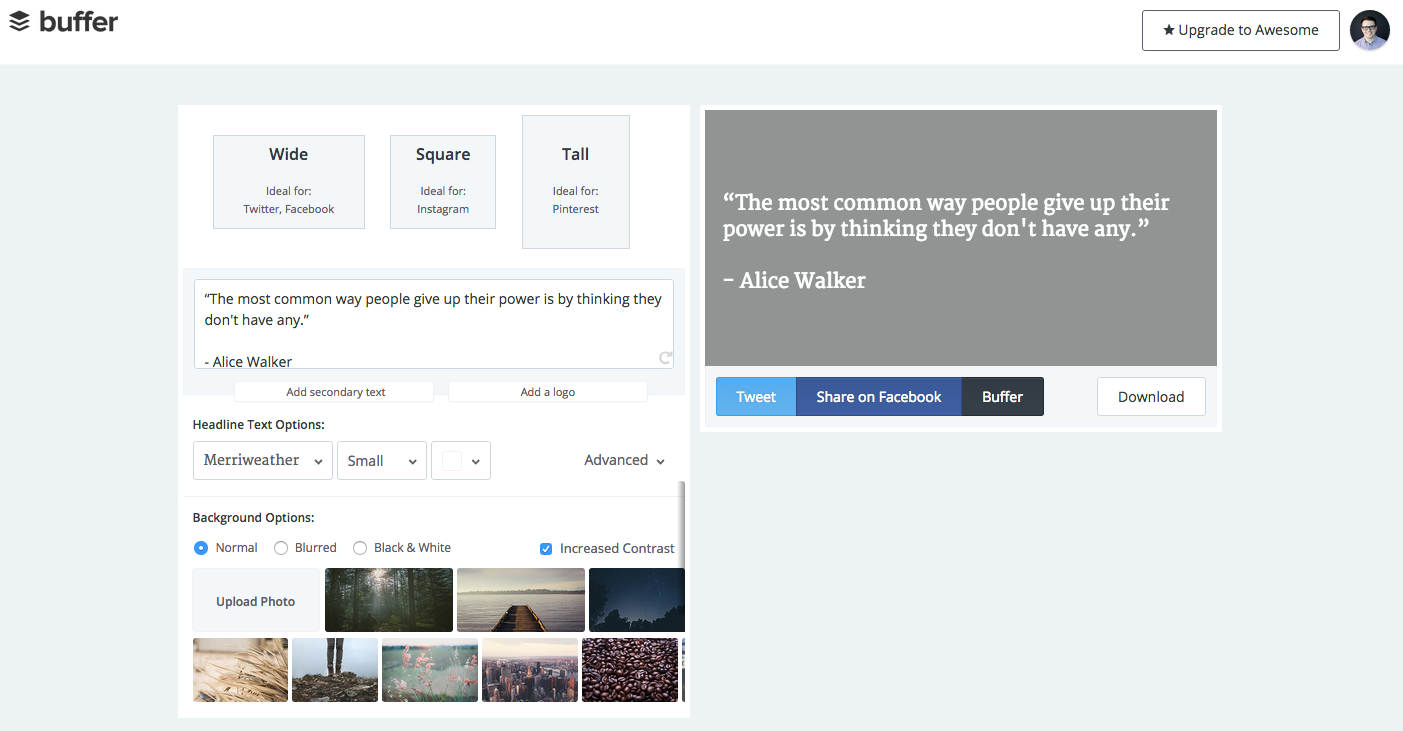
Task: Choose the wooden pier lake photo
Action: click(521, 600)
